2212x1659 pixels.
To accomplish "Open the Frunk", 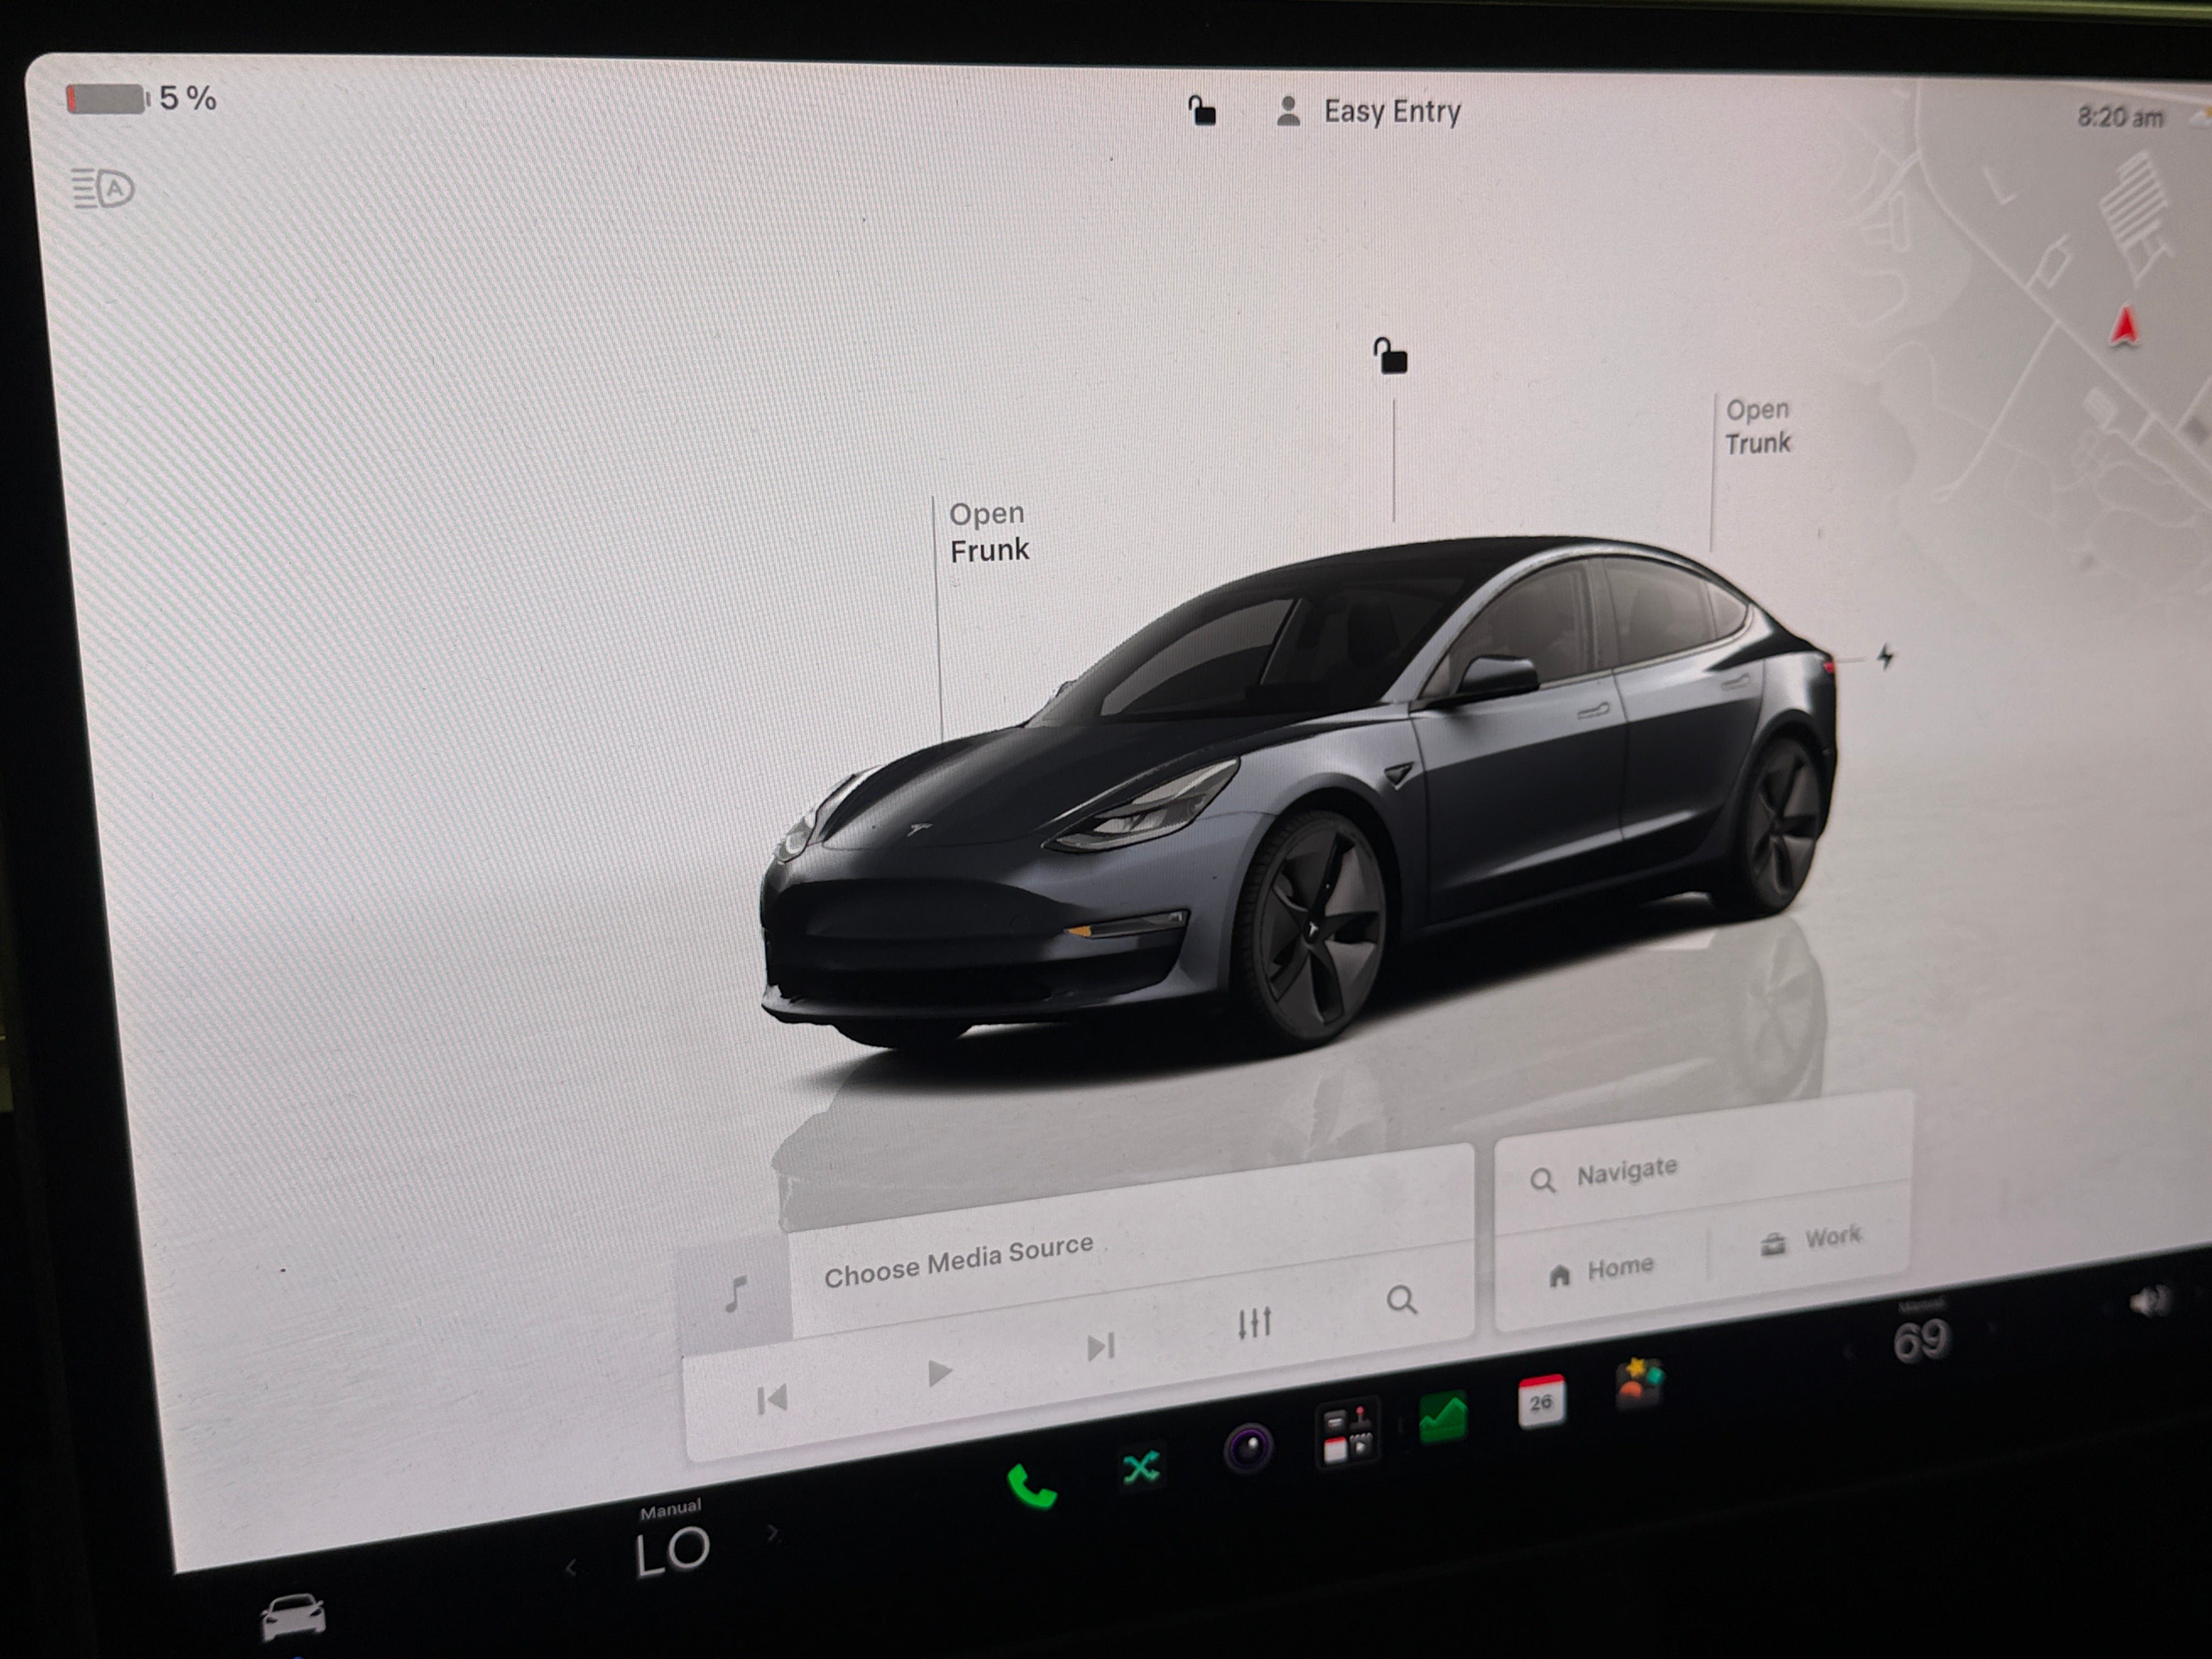I will (x=988, y=531).
